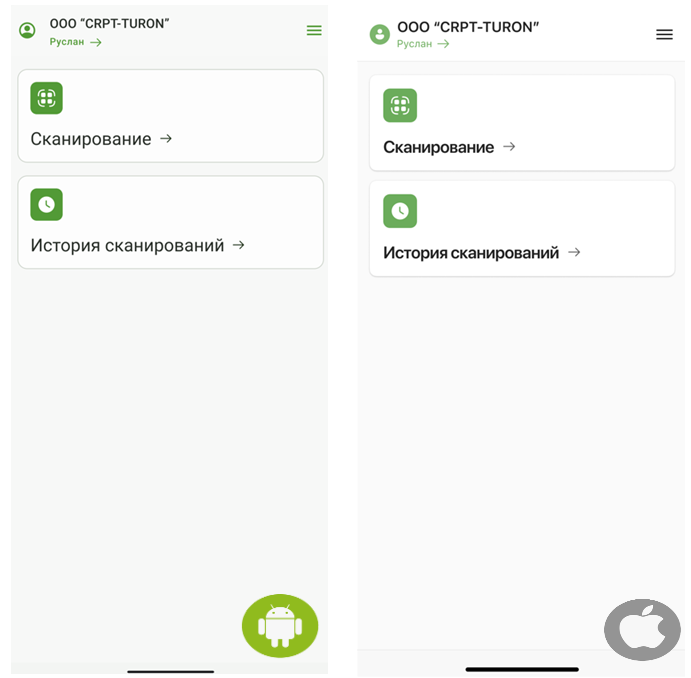
Task: Click arrow next to История сканирований on iOS
Action: [574, 252]
